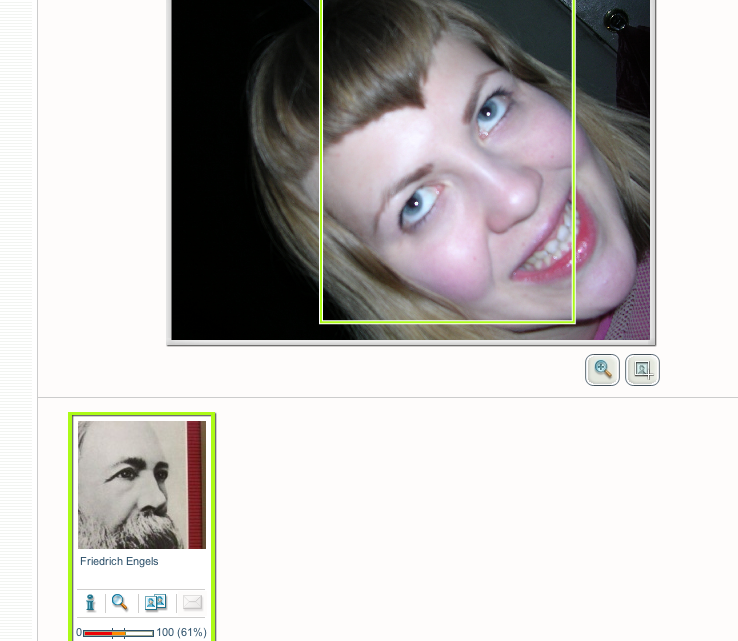Open the info icon under Friedrich Engels
Screen dimensions: 738x641
(x=90, y=602)
